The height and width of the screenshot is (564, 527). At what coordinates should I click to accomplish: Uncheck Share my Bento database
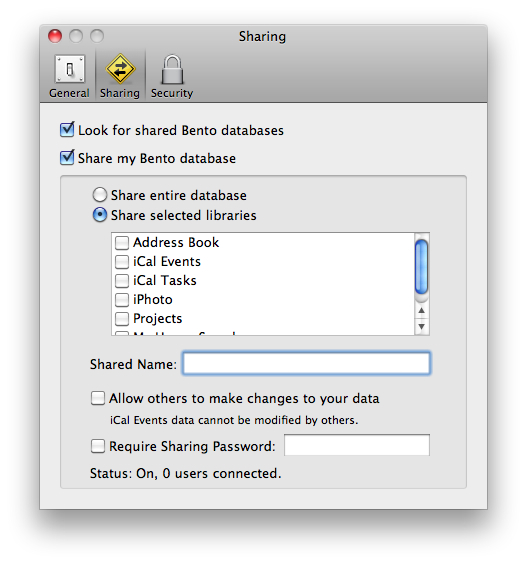pyautogui.click(x=67, y=158)
